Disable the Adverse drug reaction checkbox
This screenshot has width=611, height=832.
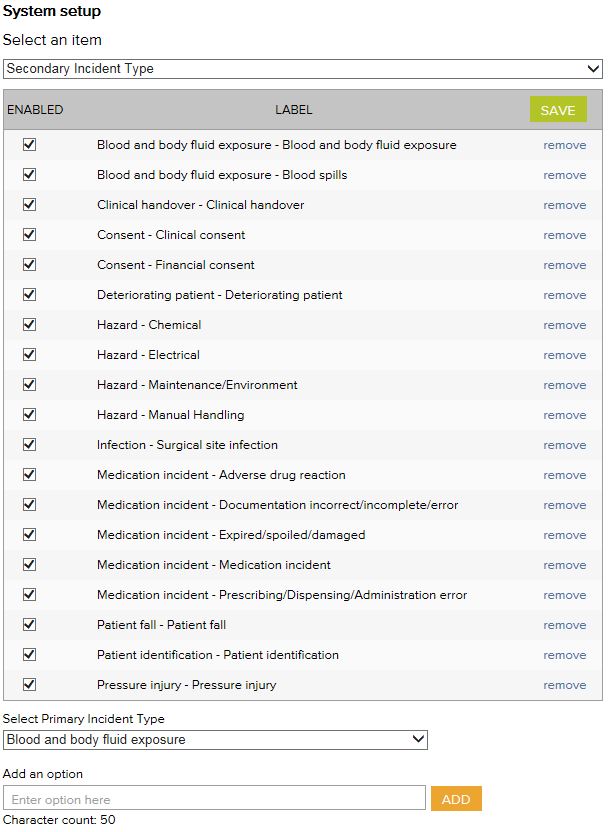29,475
